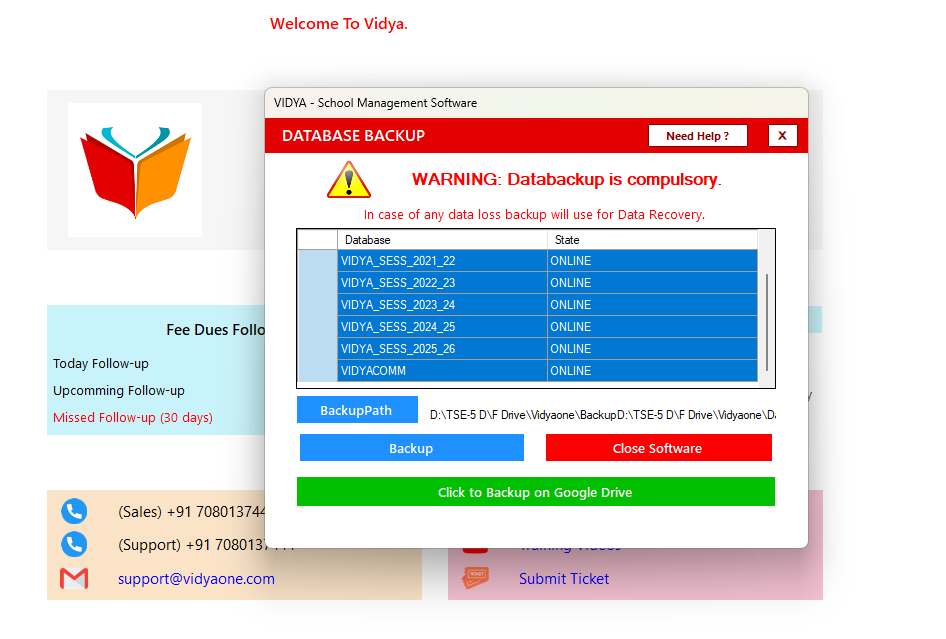The image size is (946, 639).
Task: Click the Welcome To Vidya heading
Action: (339, 24)
